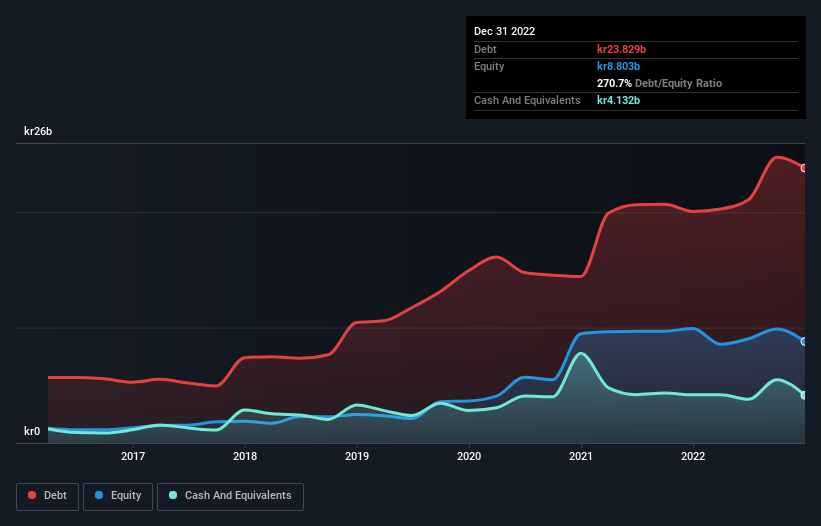Click the kr0 y-axis label
The image size is (821, 526).
coord(32,431)
